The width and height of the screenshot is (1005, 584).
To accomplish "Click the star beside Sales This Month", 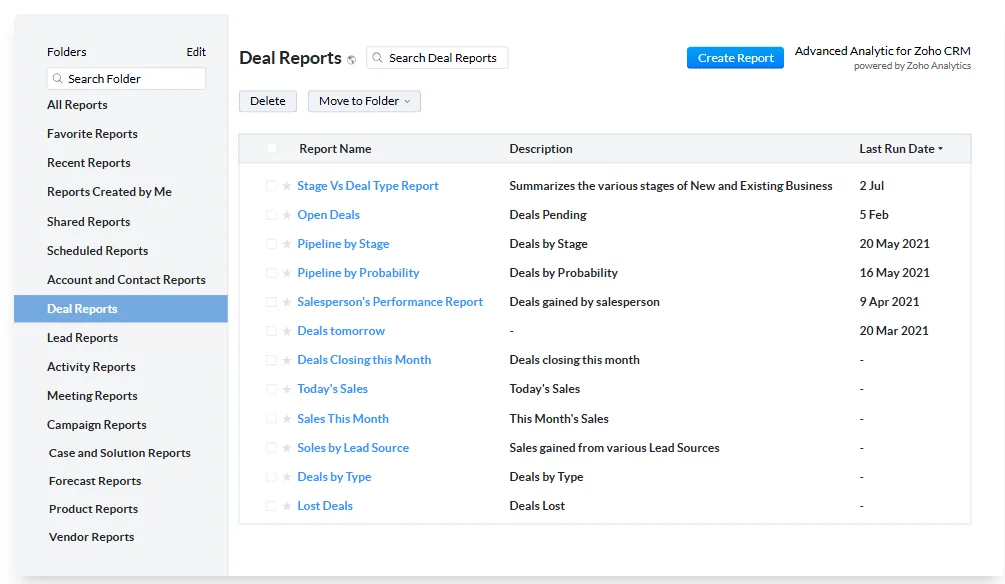I will [x=286, y=418].
